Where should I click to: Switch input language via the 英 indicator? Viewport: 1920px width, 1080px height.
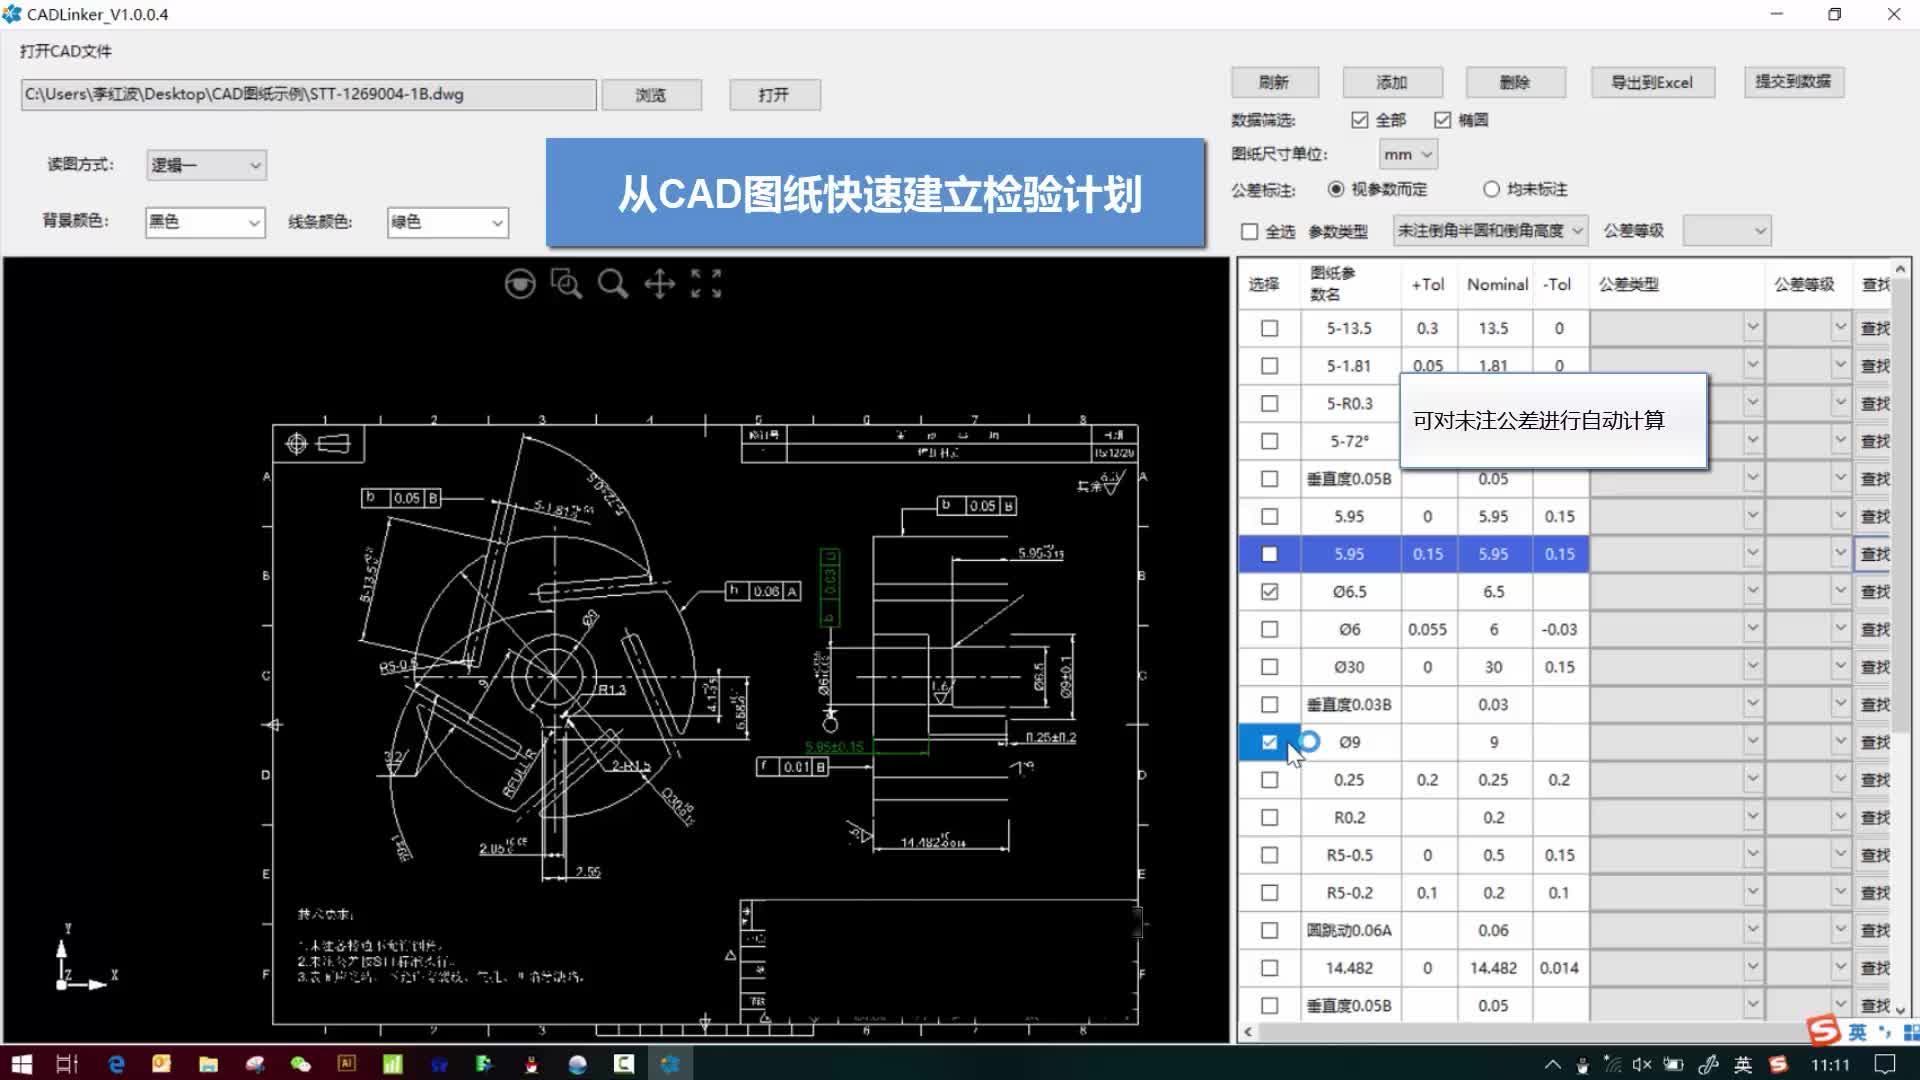pyautogui.click(x=1740, y=1063)
